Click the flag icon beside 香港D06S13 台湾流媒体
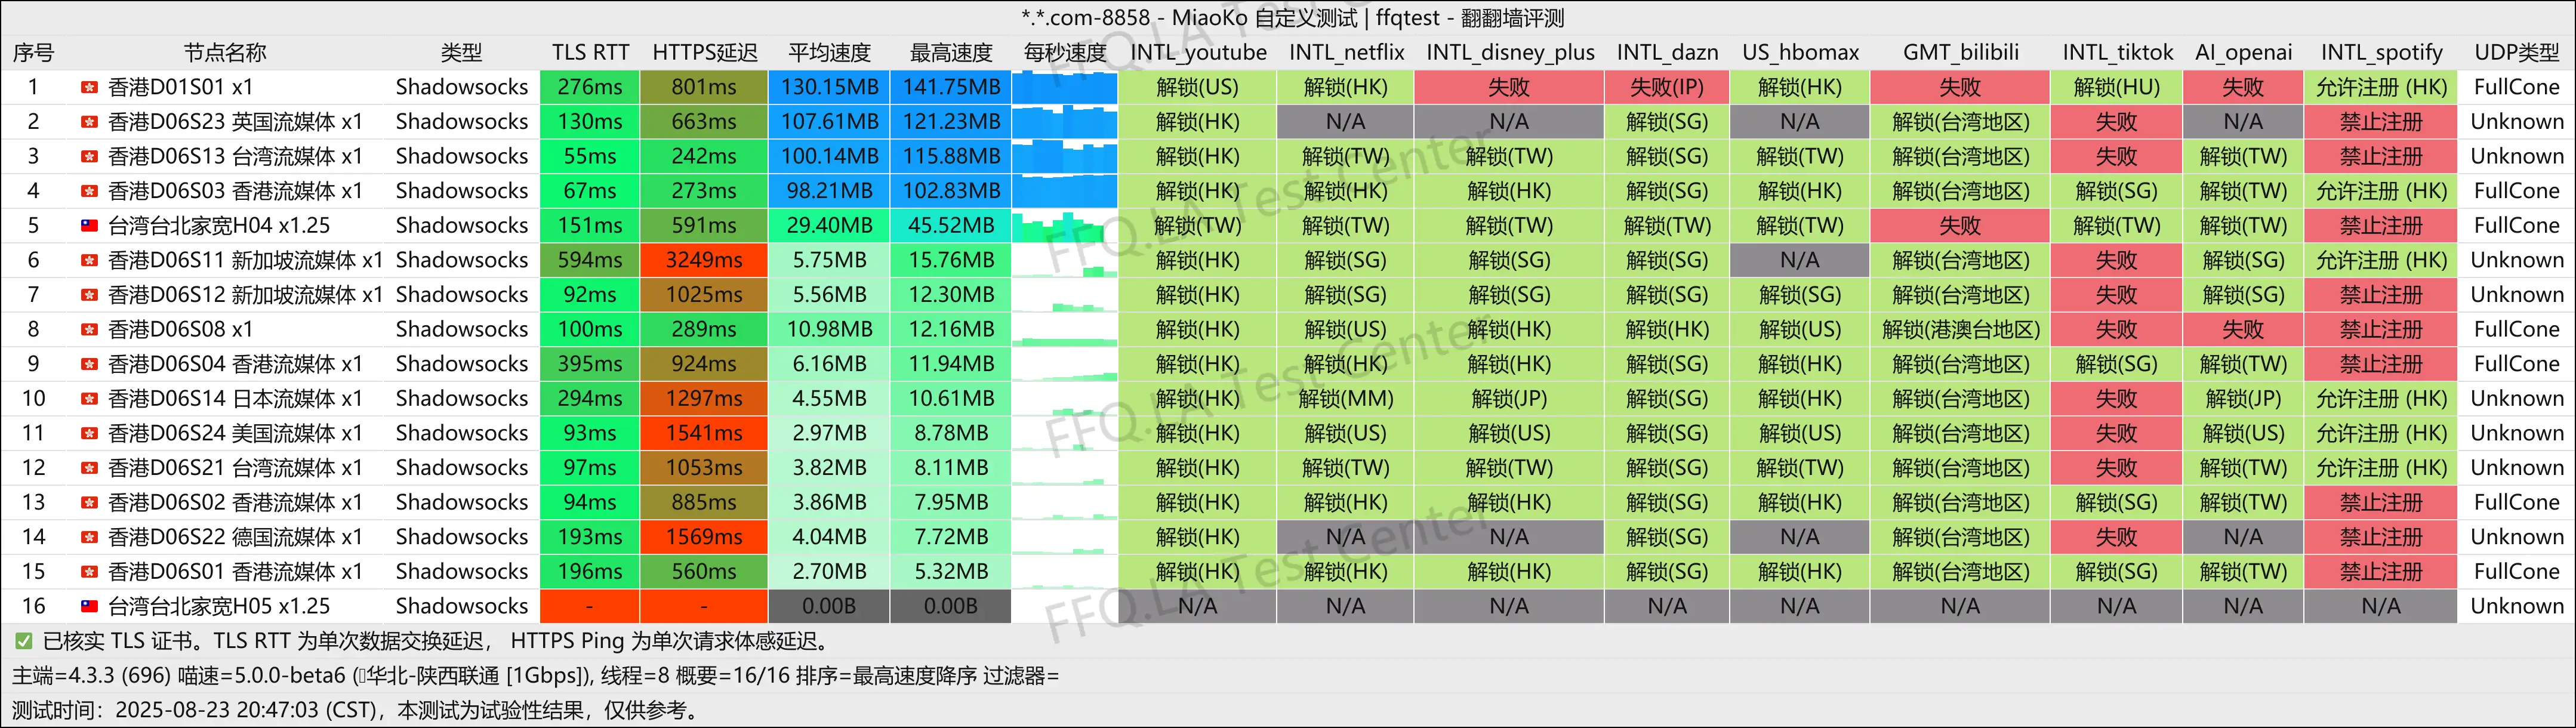This screenshot has width=2576, height=728. 89,157
